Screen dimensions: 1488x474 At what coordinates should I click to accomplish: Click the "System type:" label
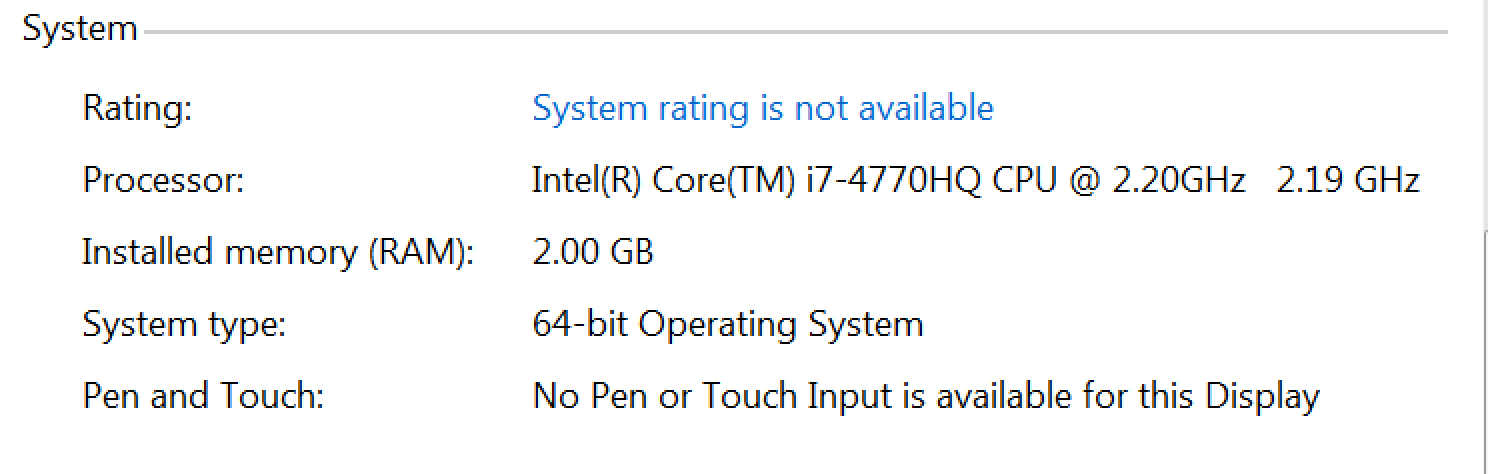[x=184, y=325]
